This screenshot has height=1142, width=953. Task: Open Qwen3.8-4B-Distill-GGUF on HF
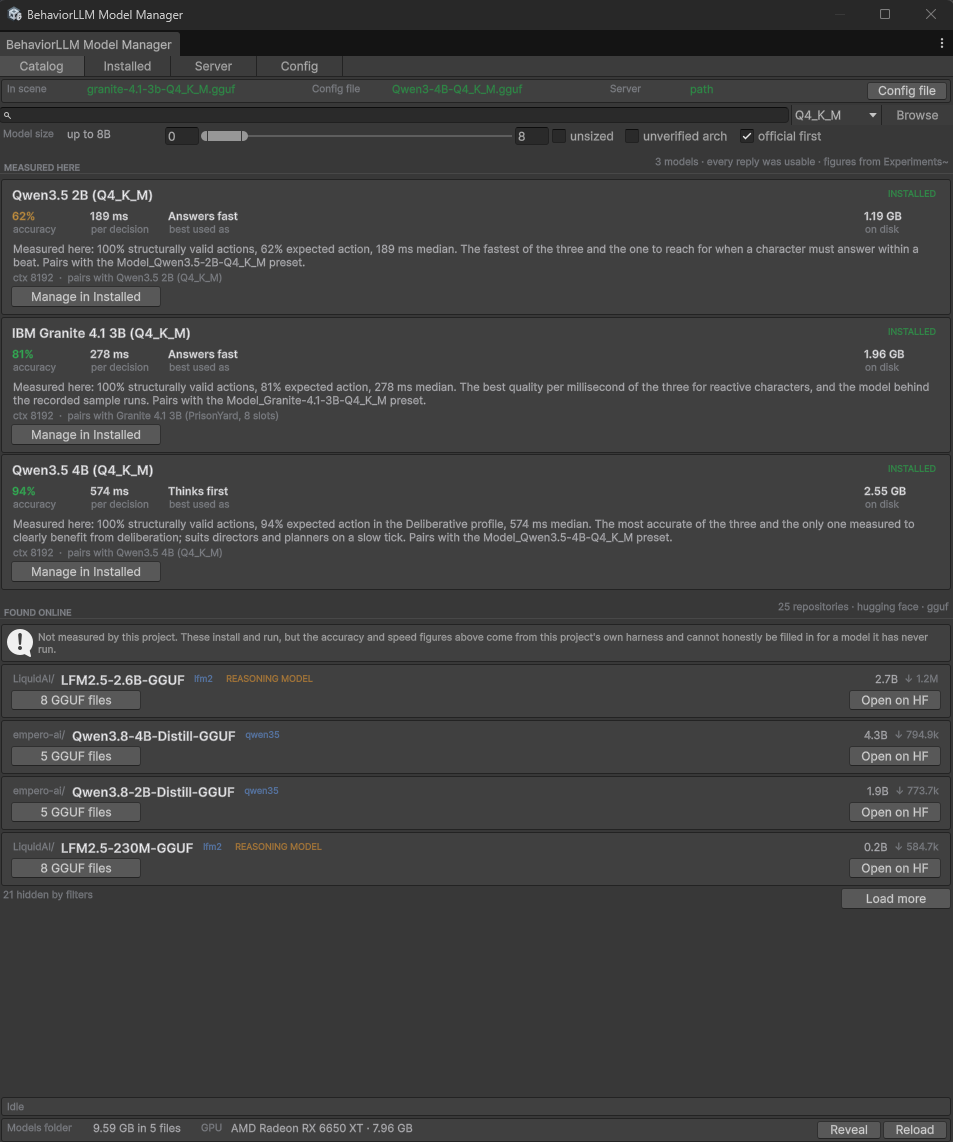click(x=895, y=756)
